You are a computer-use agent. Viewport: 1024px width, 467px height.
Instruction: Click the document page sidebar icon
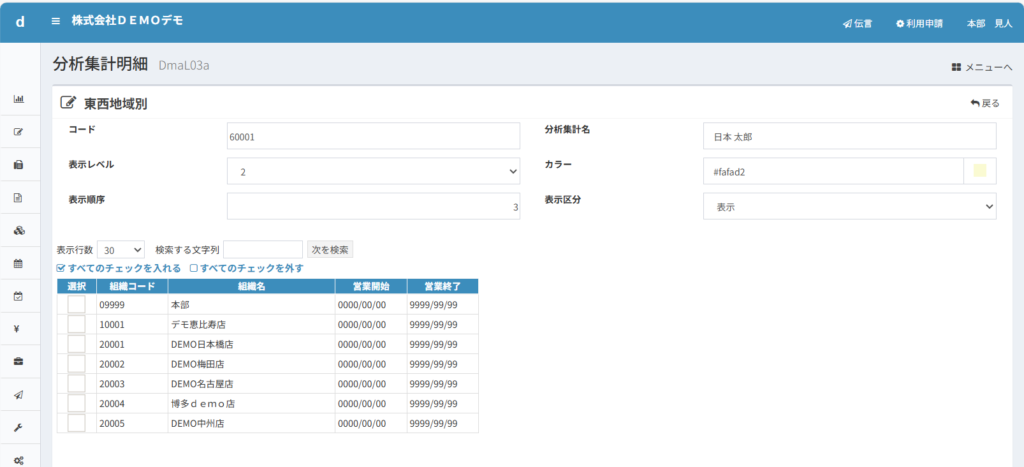click(x=18, y=197)
